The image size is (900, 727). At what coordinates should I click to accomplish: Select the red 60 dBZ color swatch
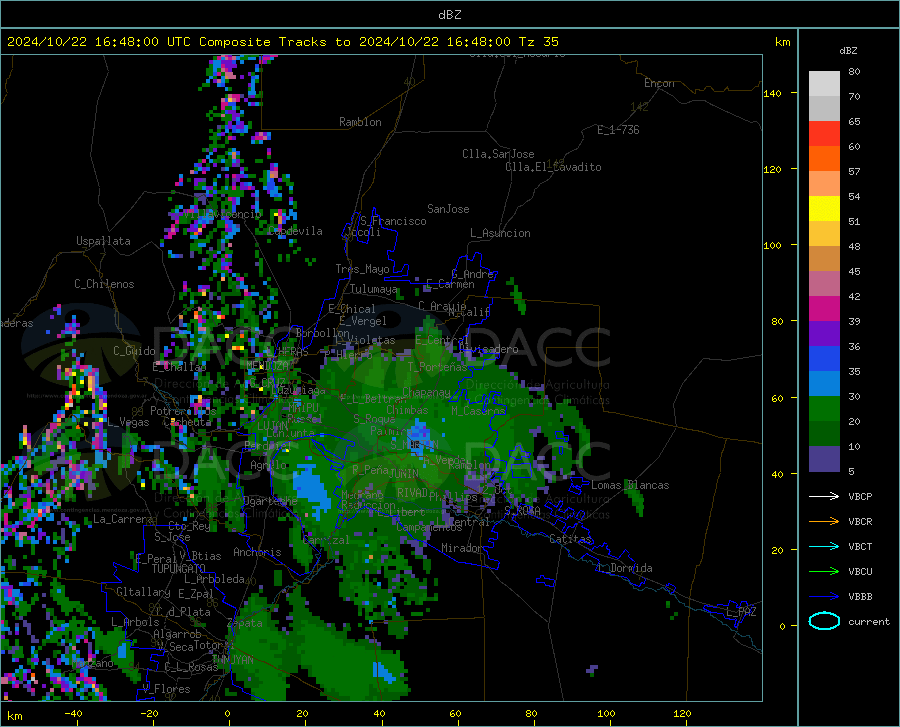pos(824,134)
